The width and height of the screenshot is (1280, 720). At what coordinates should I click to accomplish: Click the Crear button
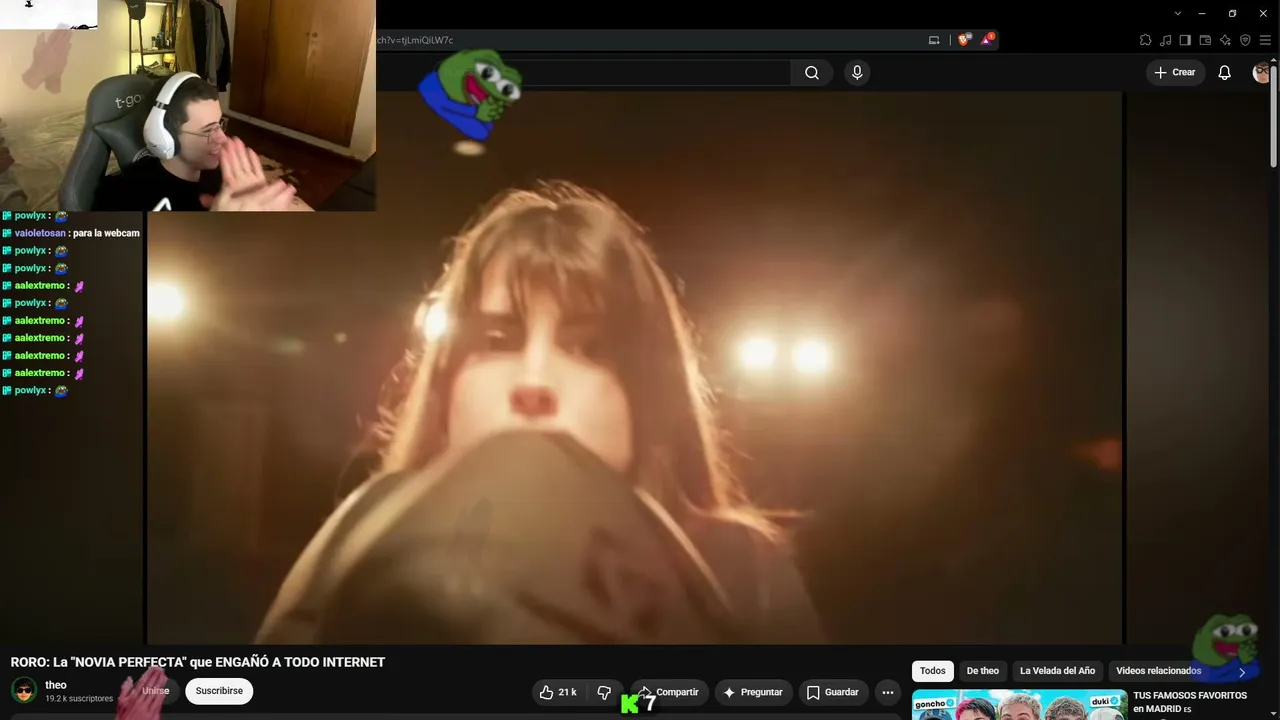pyautogui.click(x=1175, y=73)
